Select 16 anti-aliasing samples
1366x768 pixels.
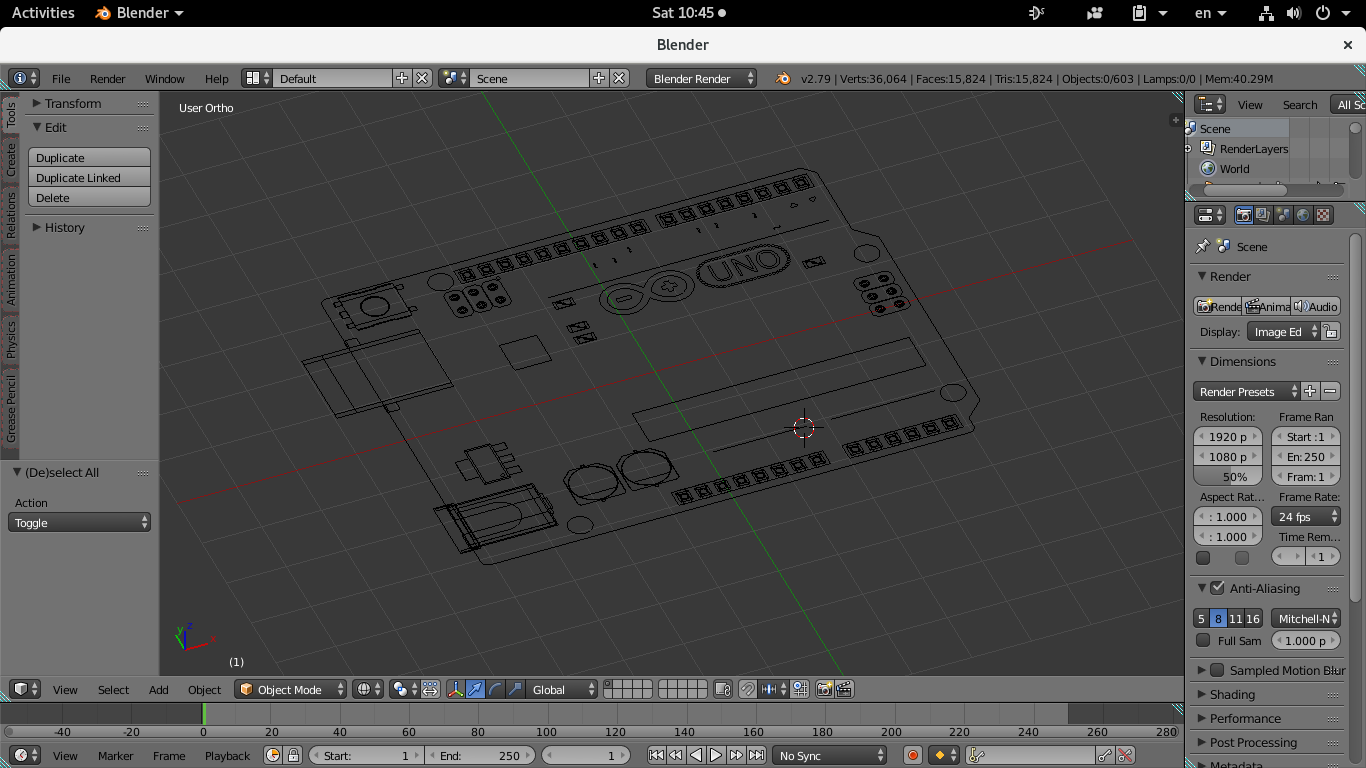pos(1253,618)
